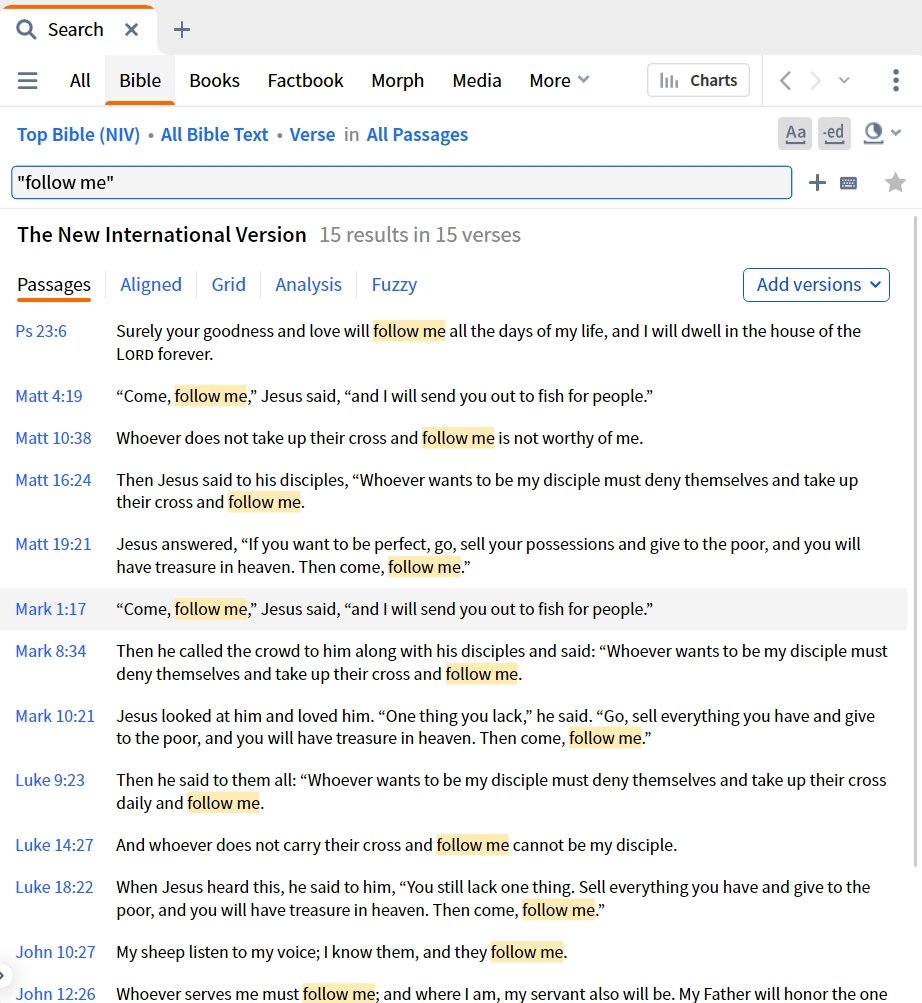Click the partial-match pie icon

870,133
